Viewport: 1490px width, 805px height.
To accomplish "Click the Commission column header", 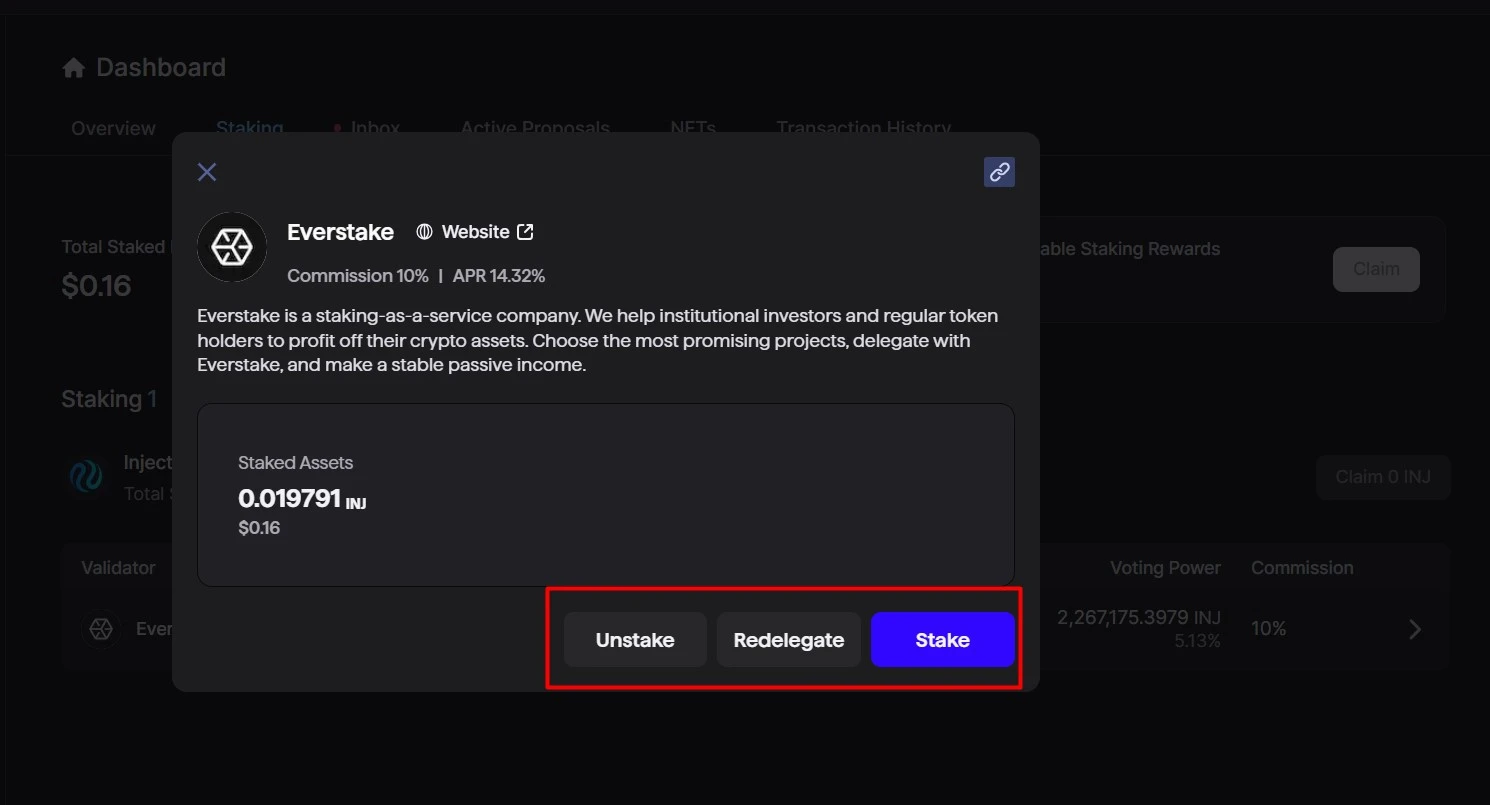I will pos(1302,568).
